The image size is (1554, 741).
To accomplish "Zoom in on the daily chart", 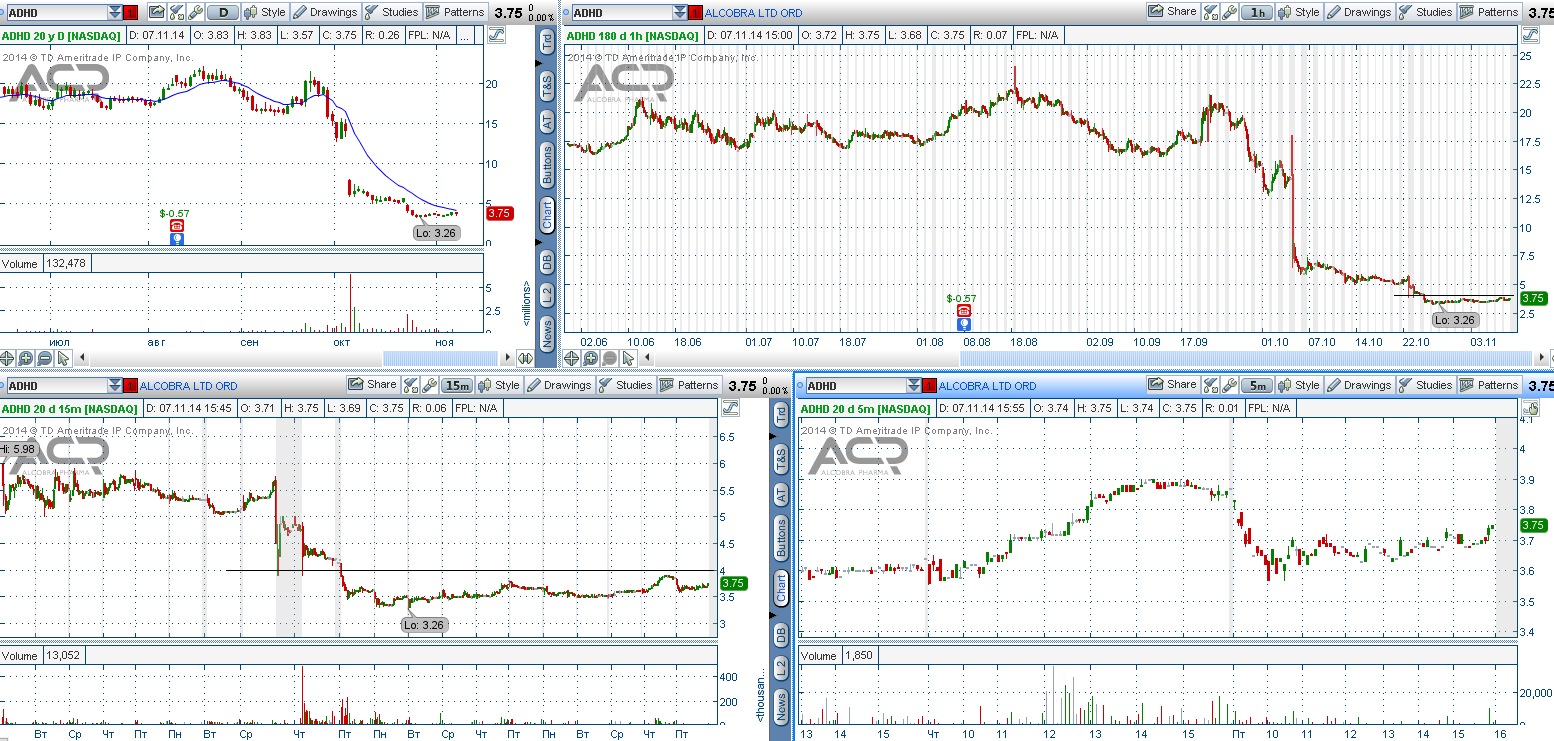I will tap(26, 358).
